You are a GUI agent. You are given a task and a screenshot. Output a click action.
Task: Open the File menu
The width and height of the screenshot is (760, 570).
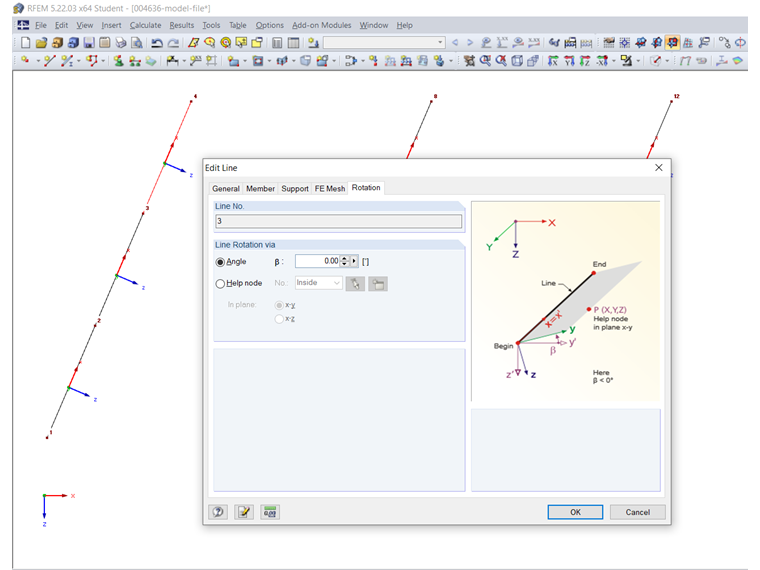click(41, 25)
